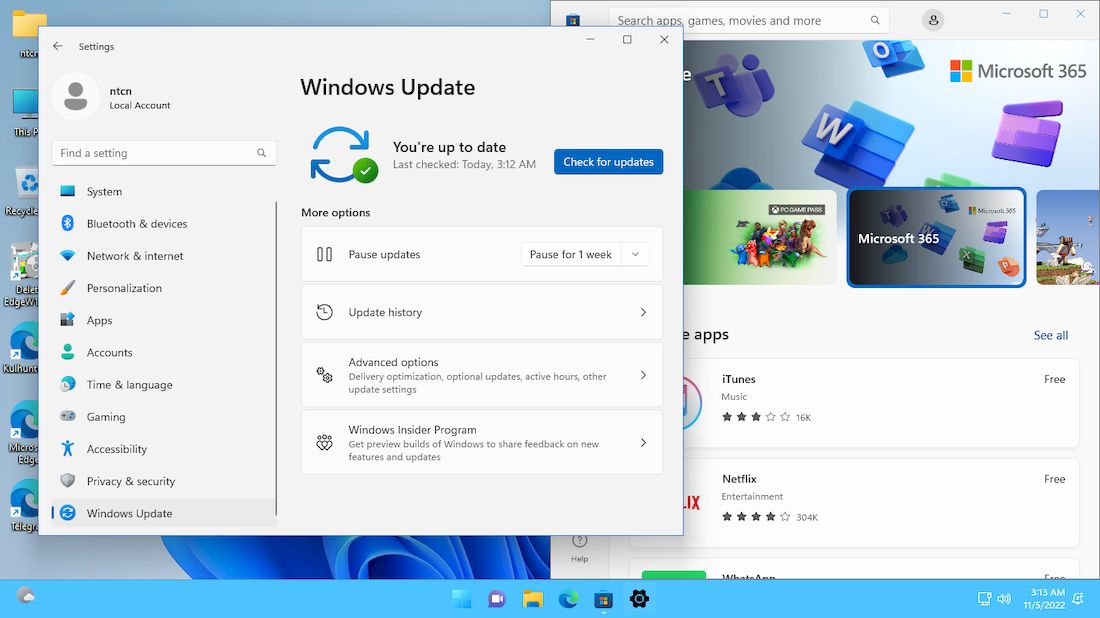Click the Advanced options gears icon
The image size is (1100, 618).
(324, 375)
